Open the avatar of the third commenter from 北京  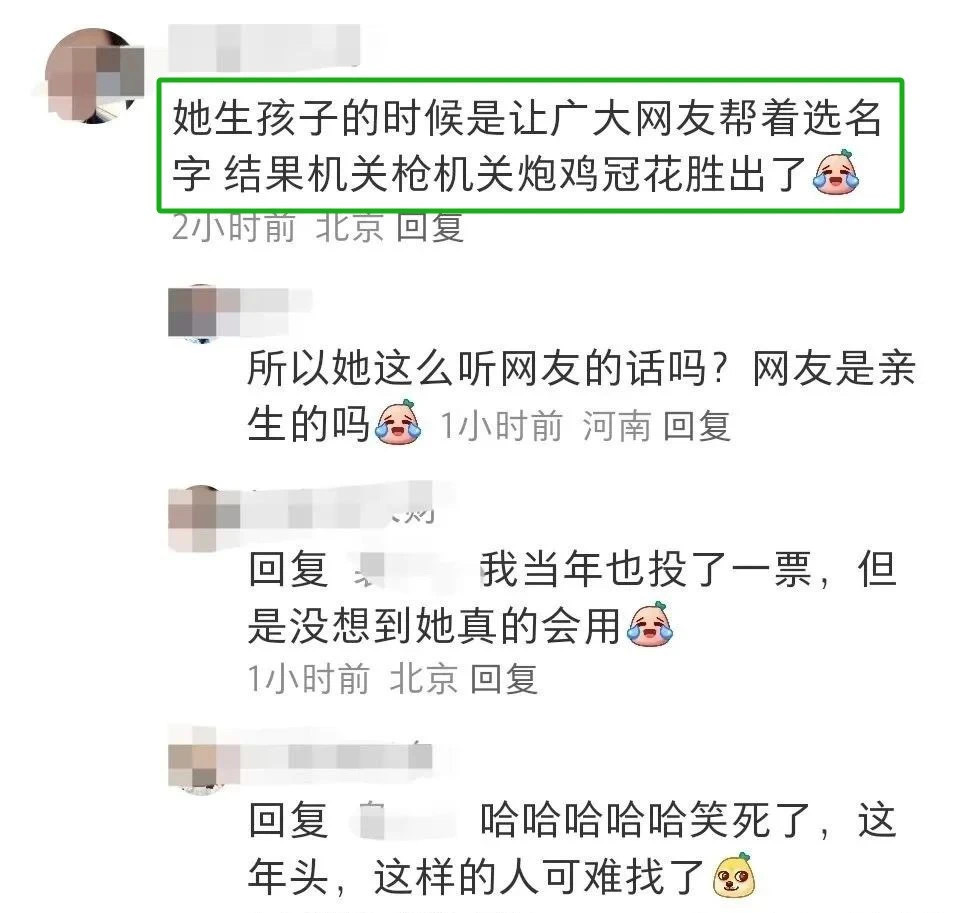tap(196, 519)
